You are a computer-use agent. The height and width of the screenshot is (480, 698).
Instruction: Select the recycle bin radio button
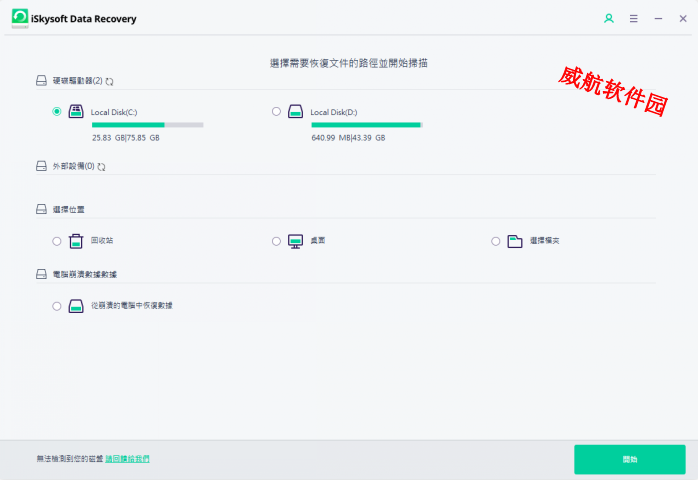[57, 241]
